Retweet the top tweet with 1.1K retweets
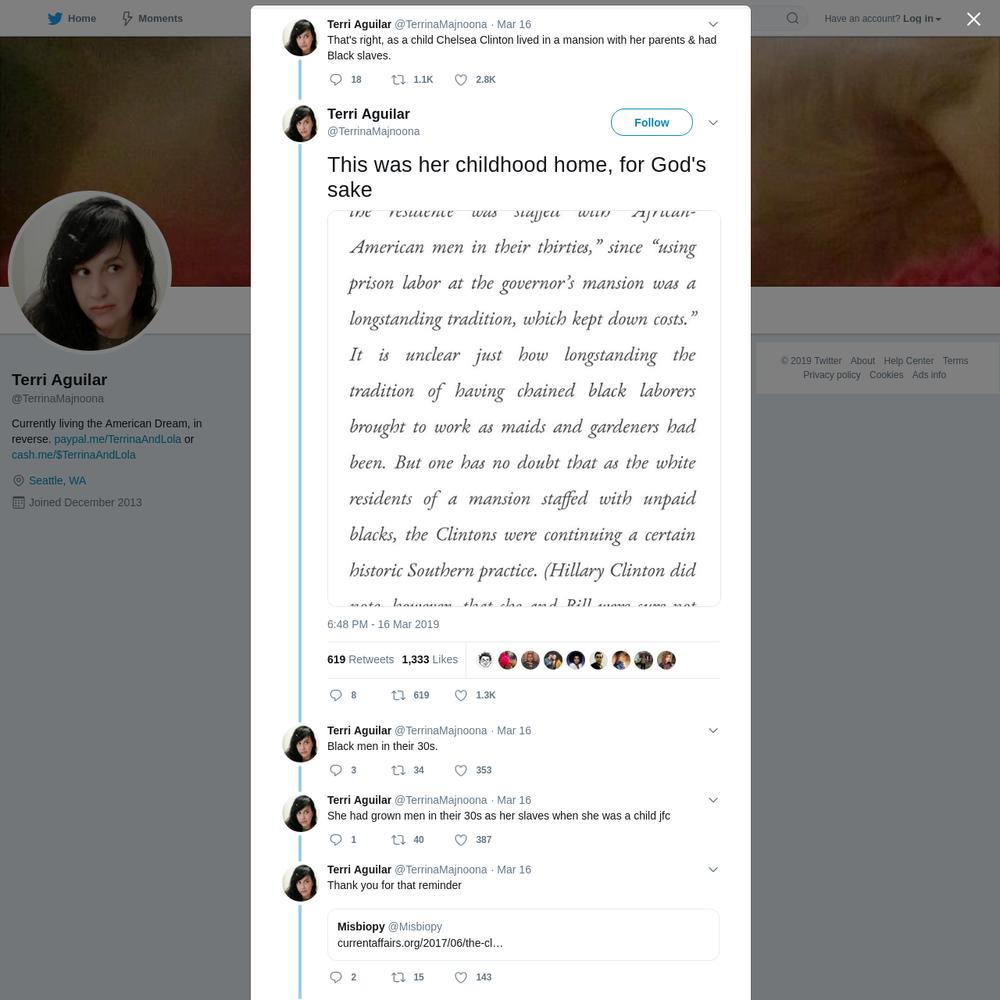 click(398, 80)
